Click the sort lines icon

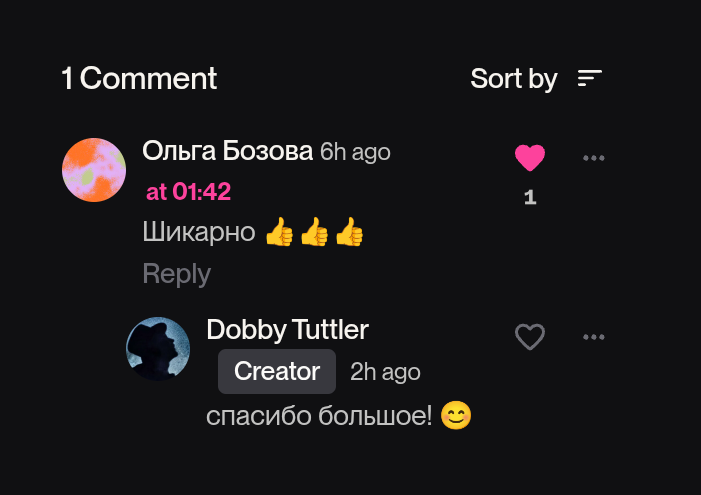tap(590, 78)
